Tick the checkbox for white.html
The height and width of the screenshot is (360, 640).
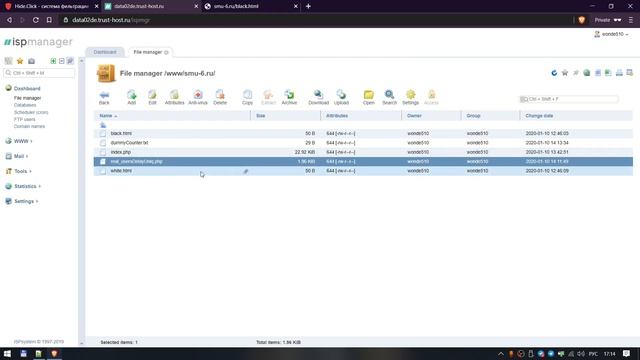tap(103, 171)
